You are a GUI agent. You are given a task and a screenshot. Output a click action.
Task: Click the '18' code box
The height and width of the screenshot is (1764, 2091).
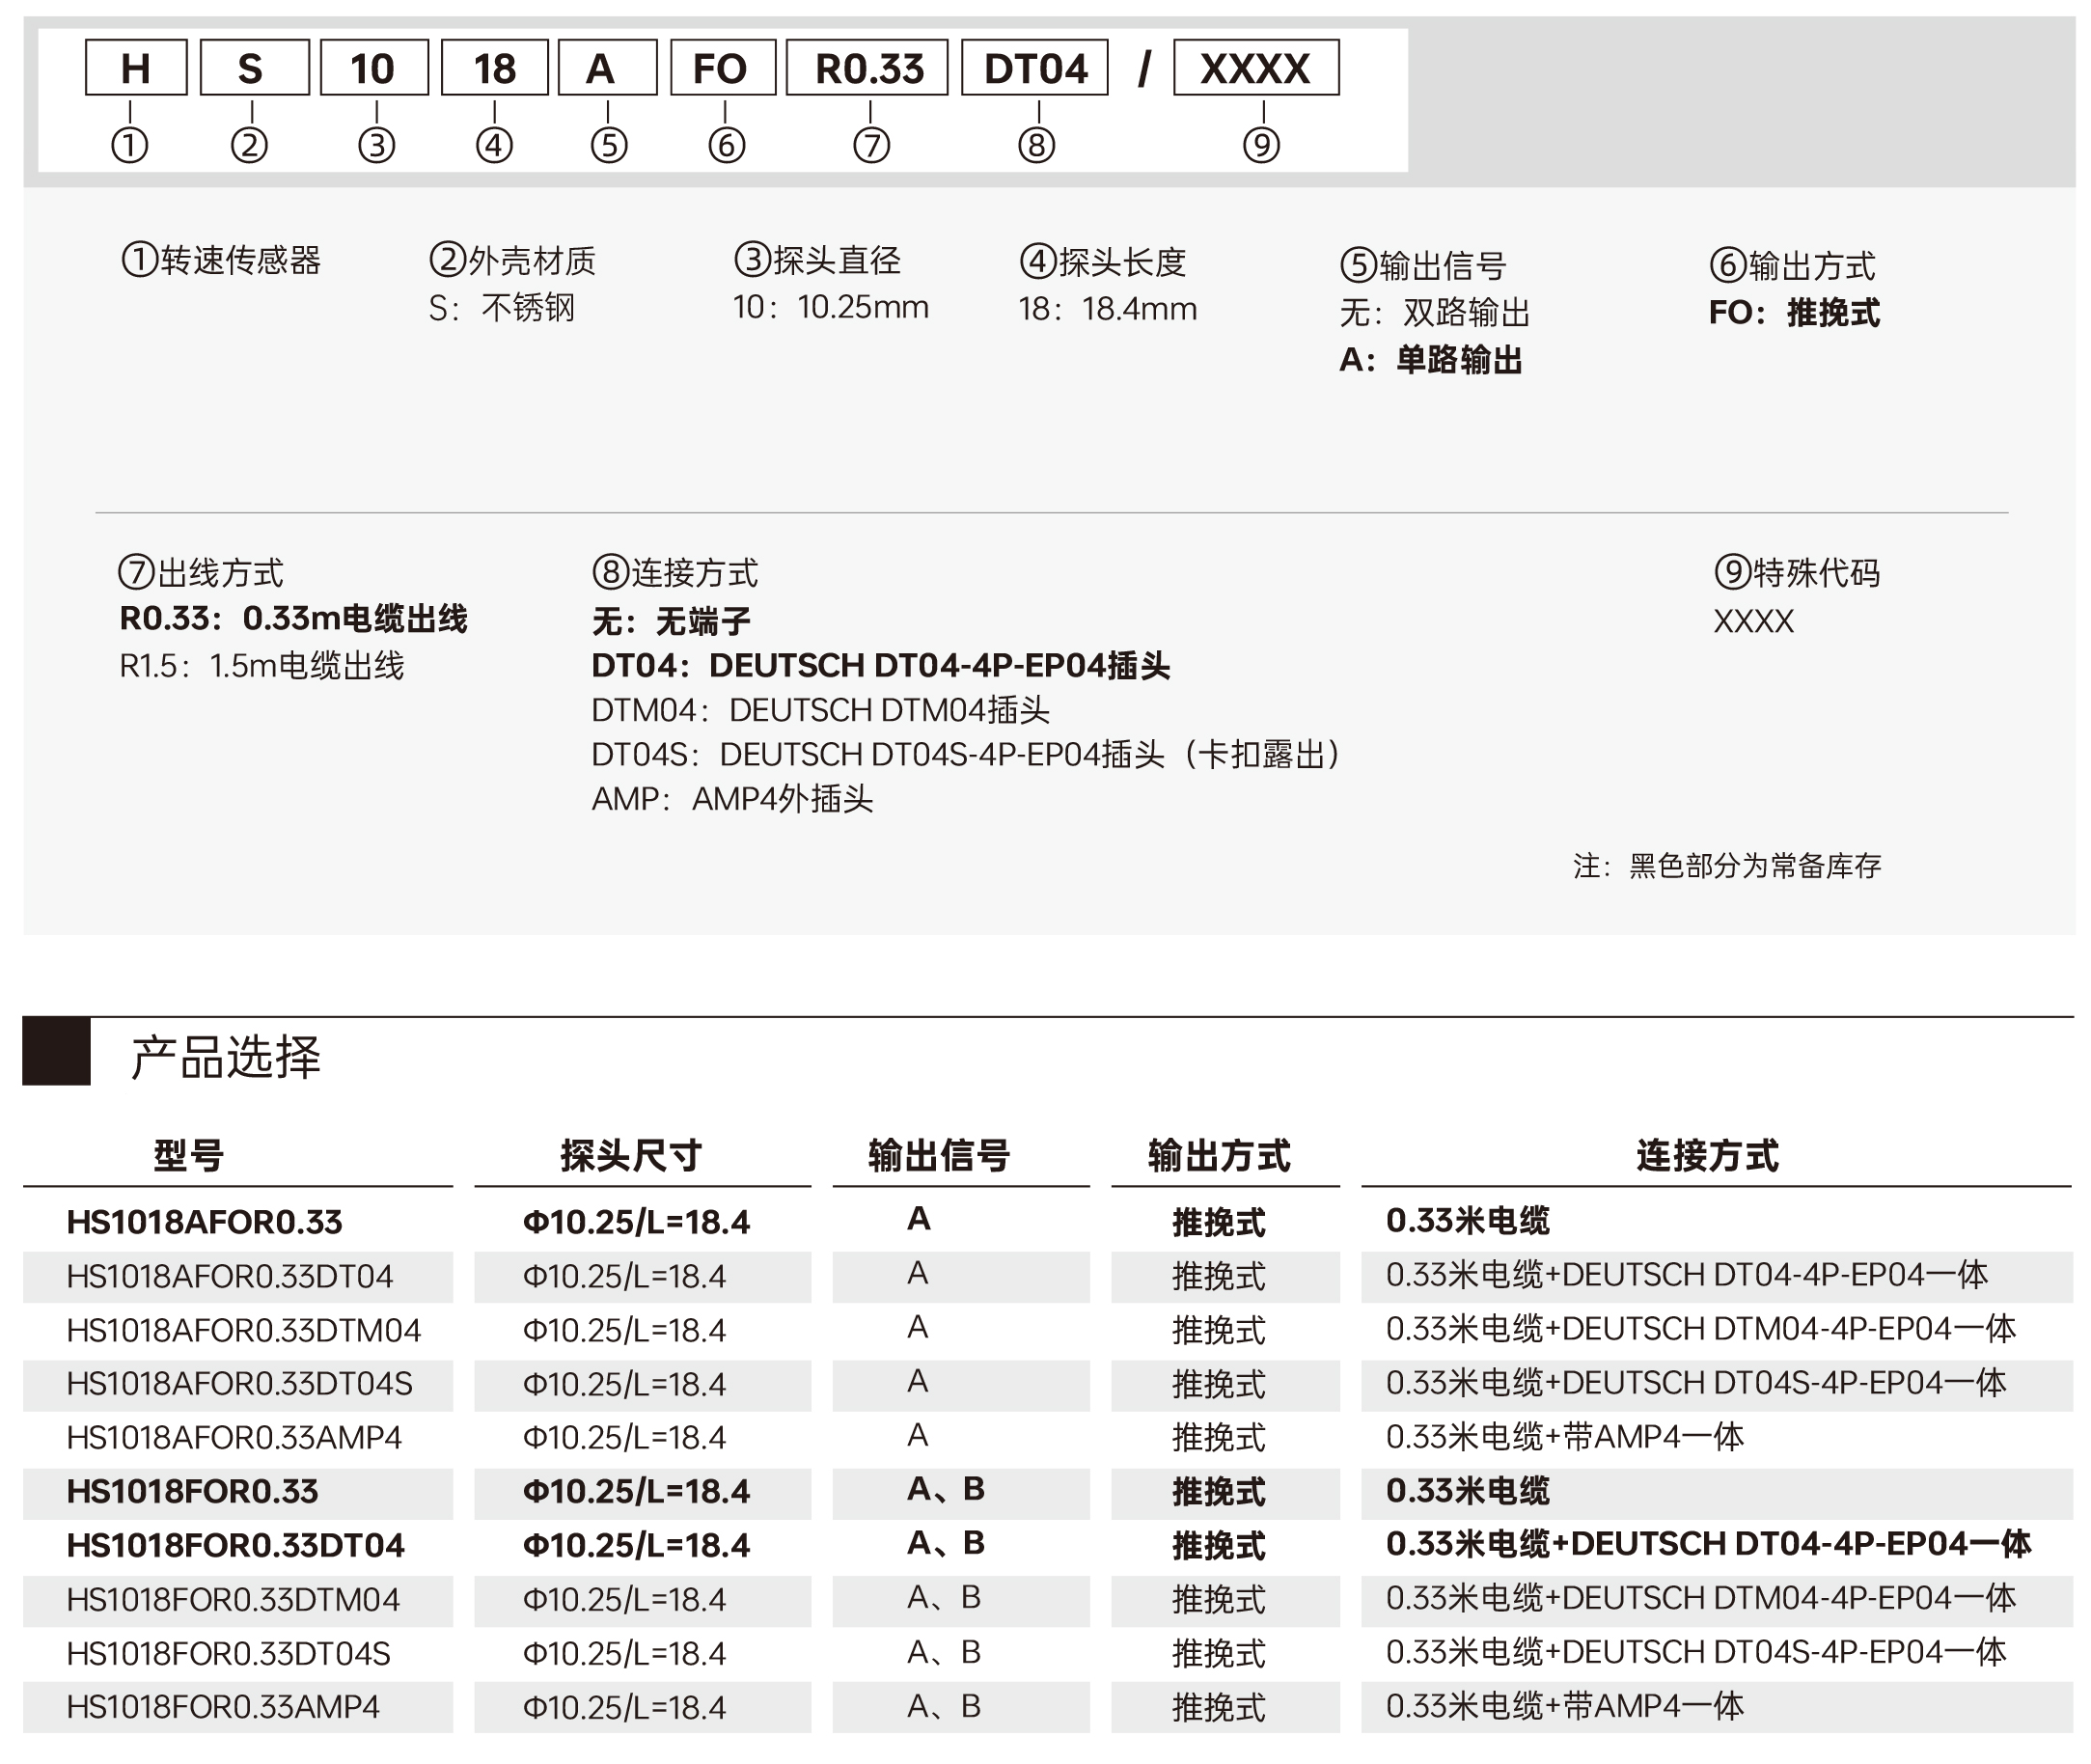coord(495,67)
